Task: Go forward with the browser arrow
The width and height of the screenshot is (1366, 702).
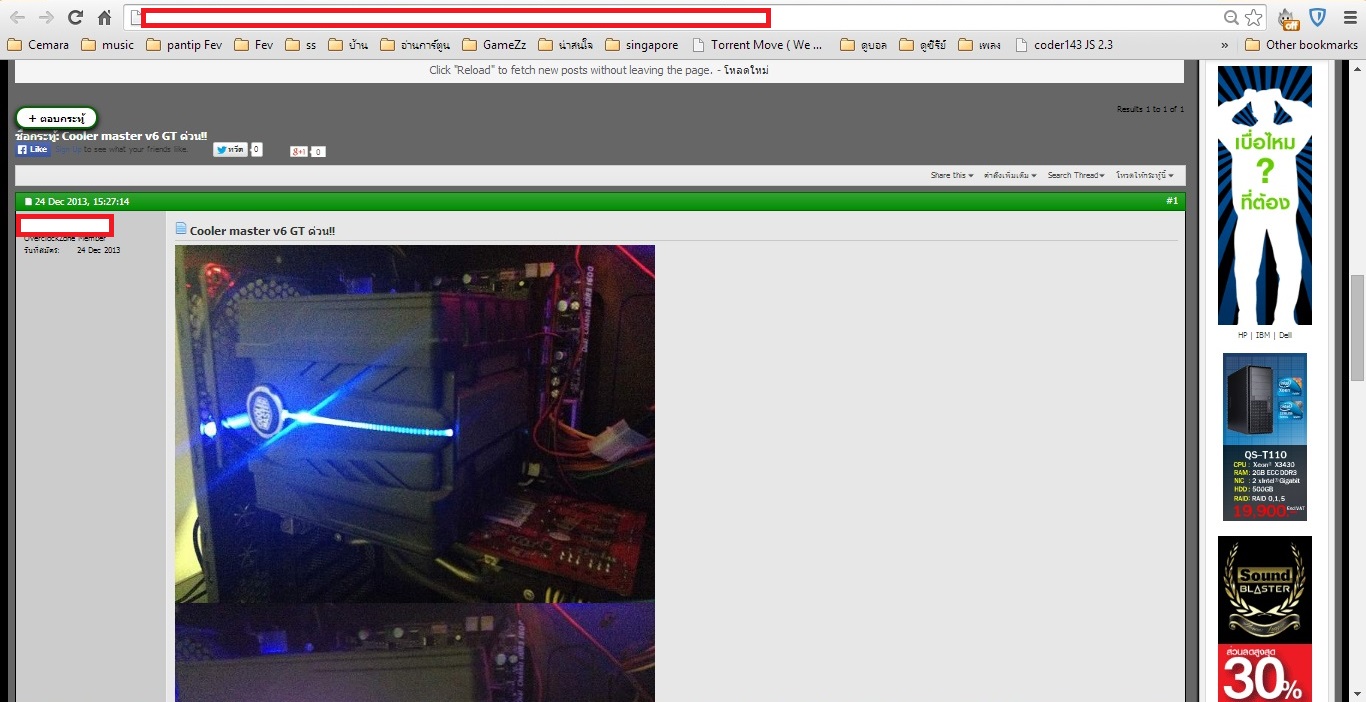Action: pos(46,17)
